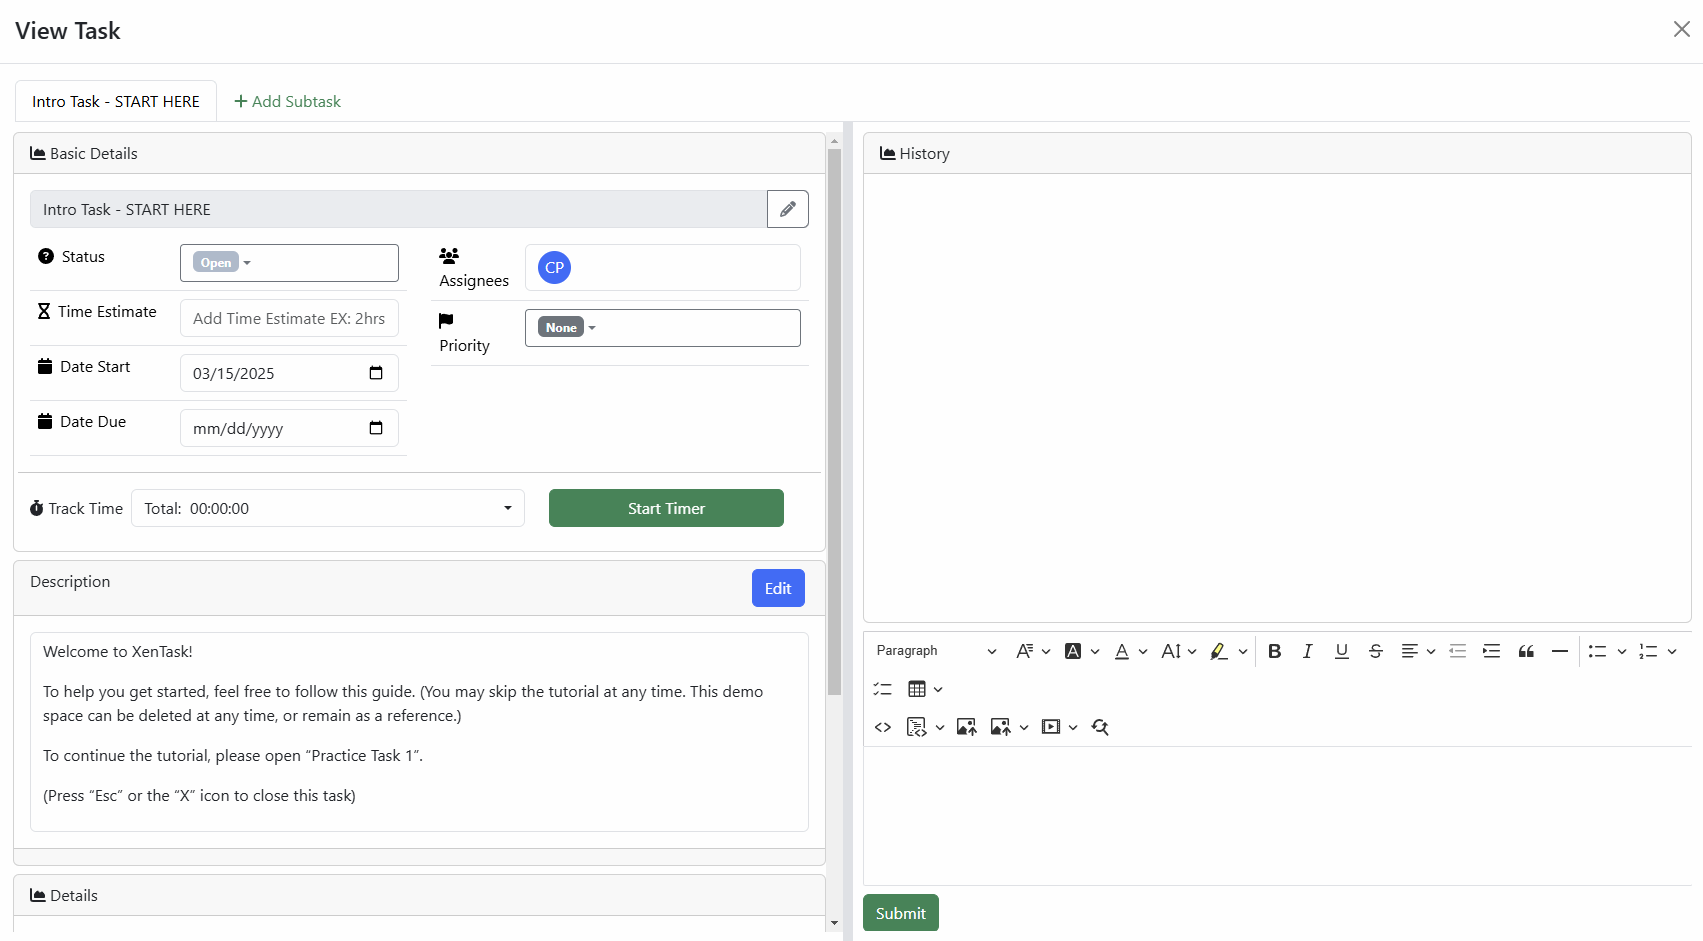Click Add Subtask
This screenshot has width=1703, height=941.
[287, 101]
